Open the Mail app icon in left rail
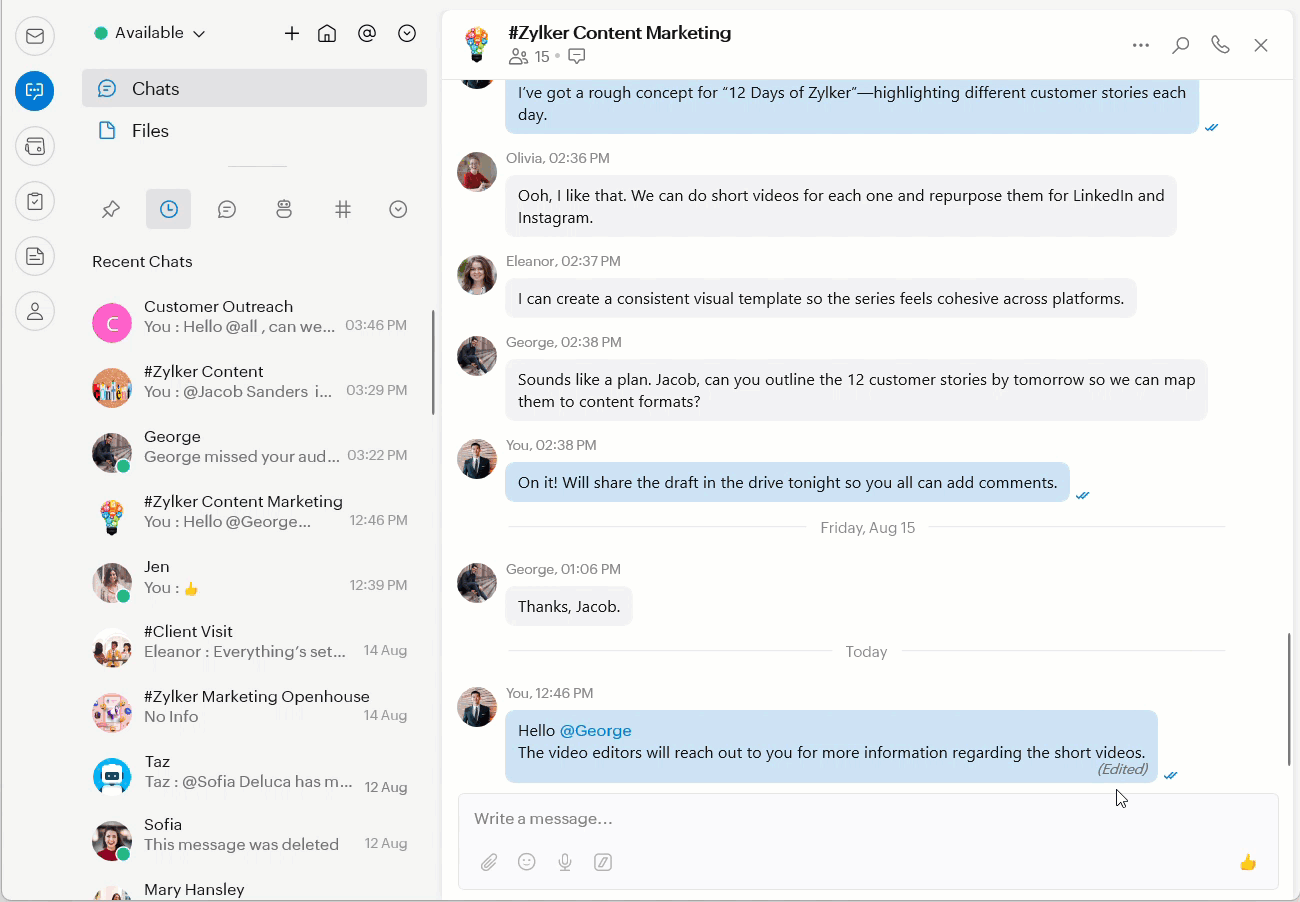 pos(35,37)
